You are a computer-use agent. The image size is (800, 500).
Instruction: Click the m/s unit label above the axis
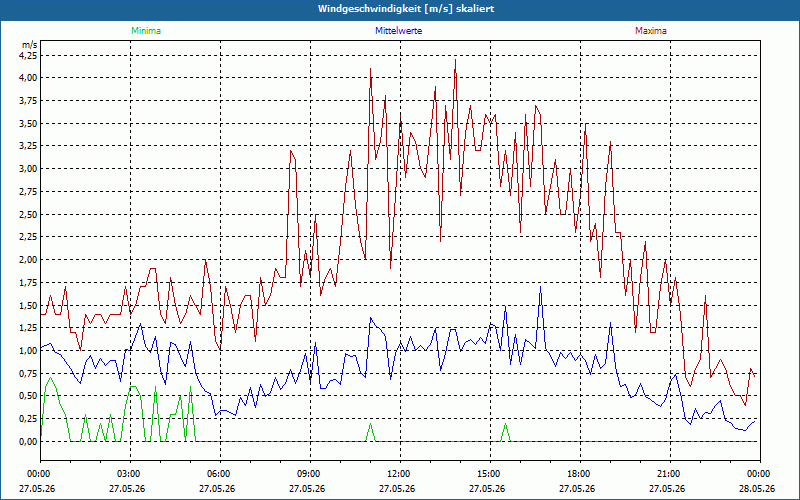pos(30,45)
